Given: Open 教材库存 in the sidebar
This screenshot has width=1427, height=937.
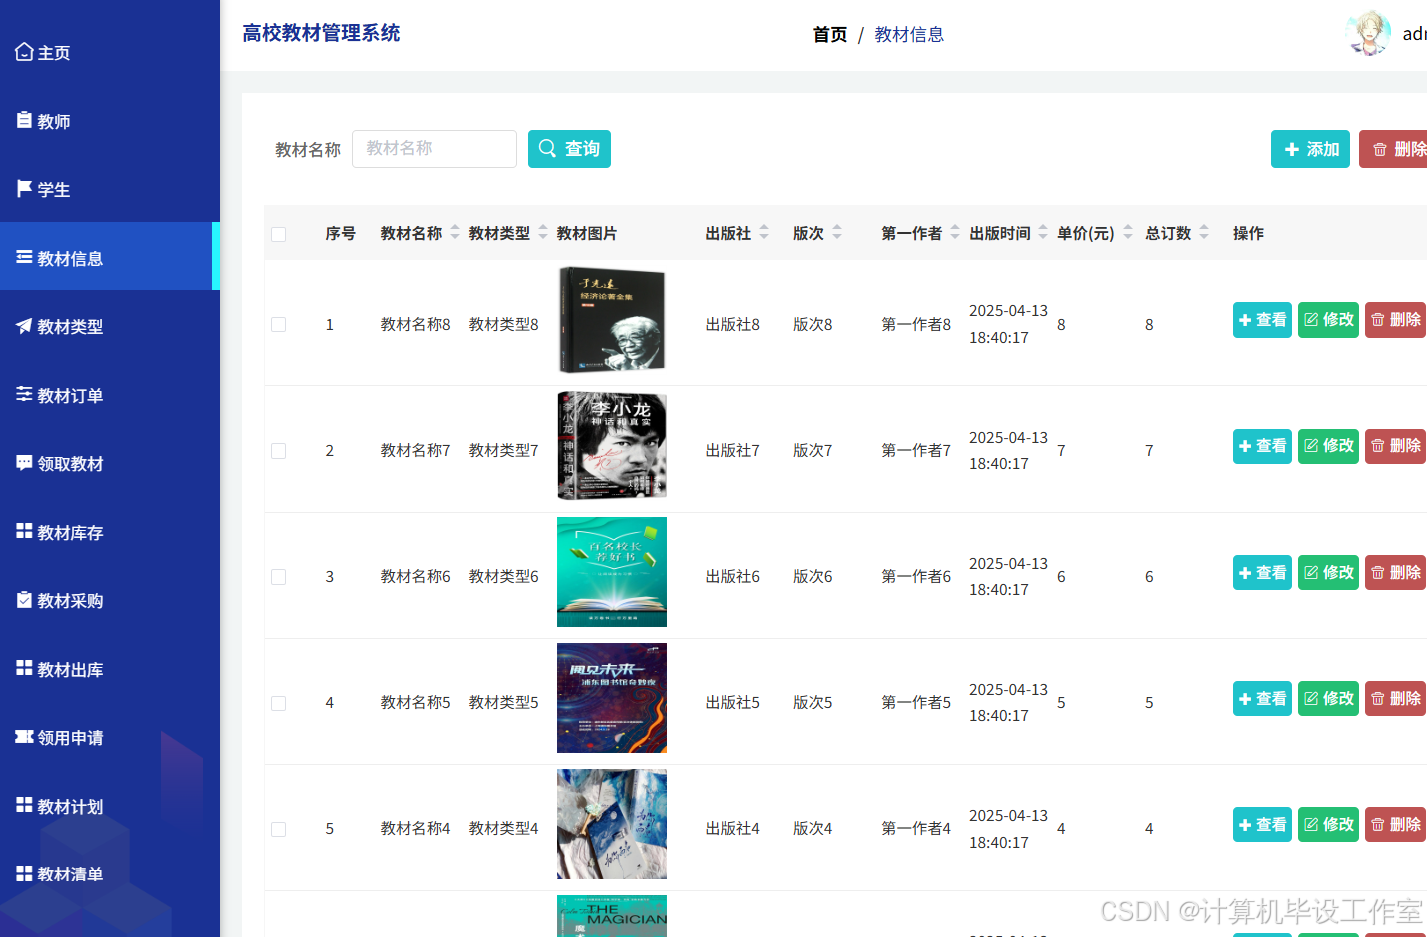Looking at the screenshot, I should 110,532.
